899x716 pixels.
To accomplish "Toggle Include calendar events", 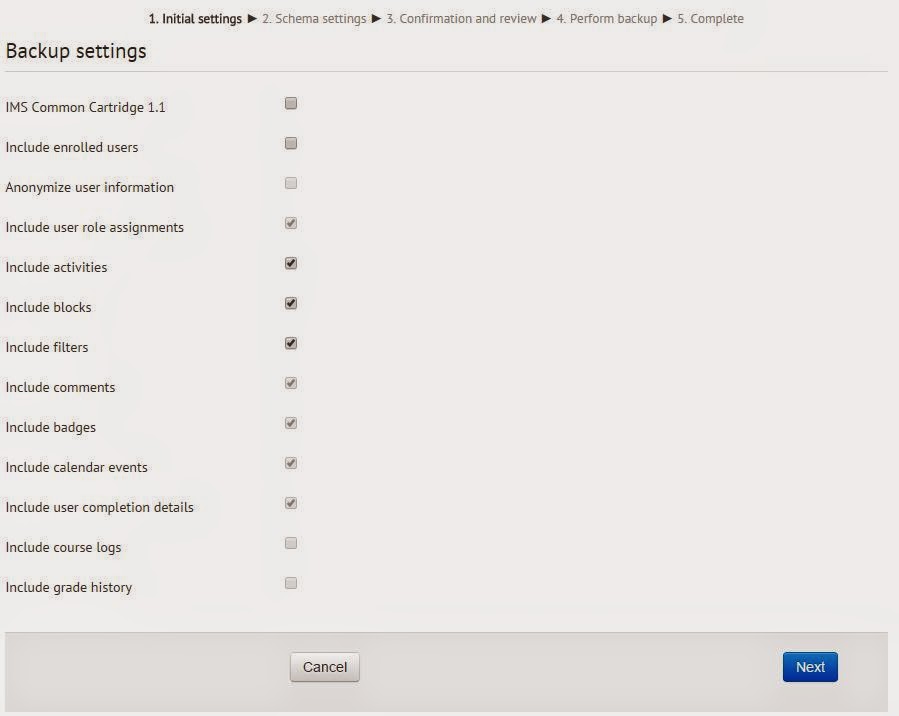I will (290, 463).
